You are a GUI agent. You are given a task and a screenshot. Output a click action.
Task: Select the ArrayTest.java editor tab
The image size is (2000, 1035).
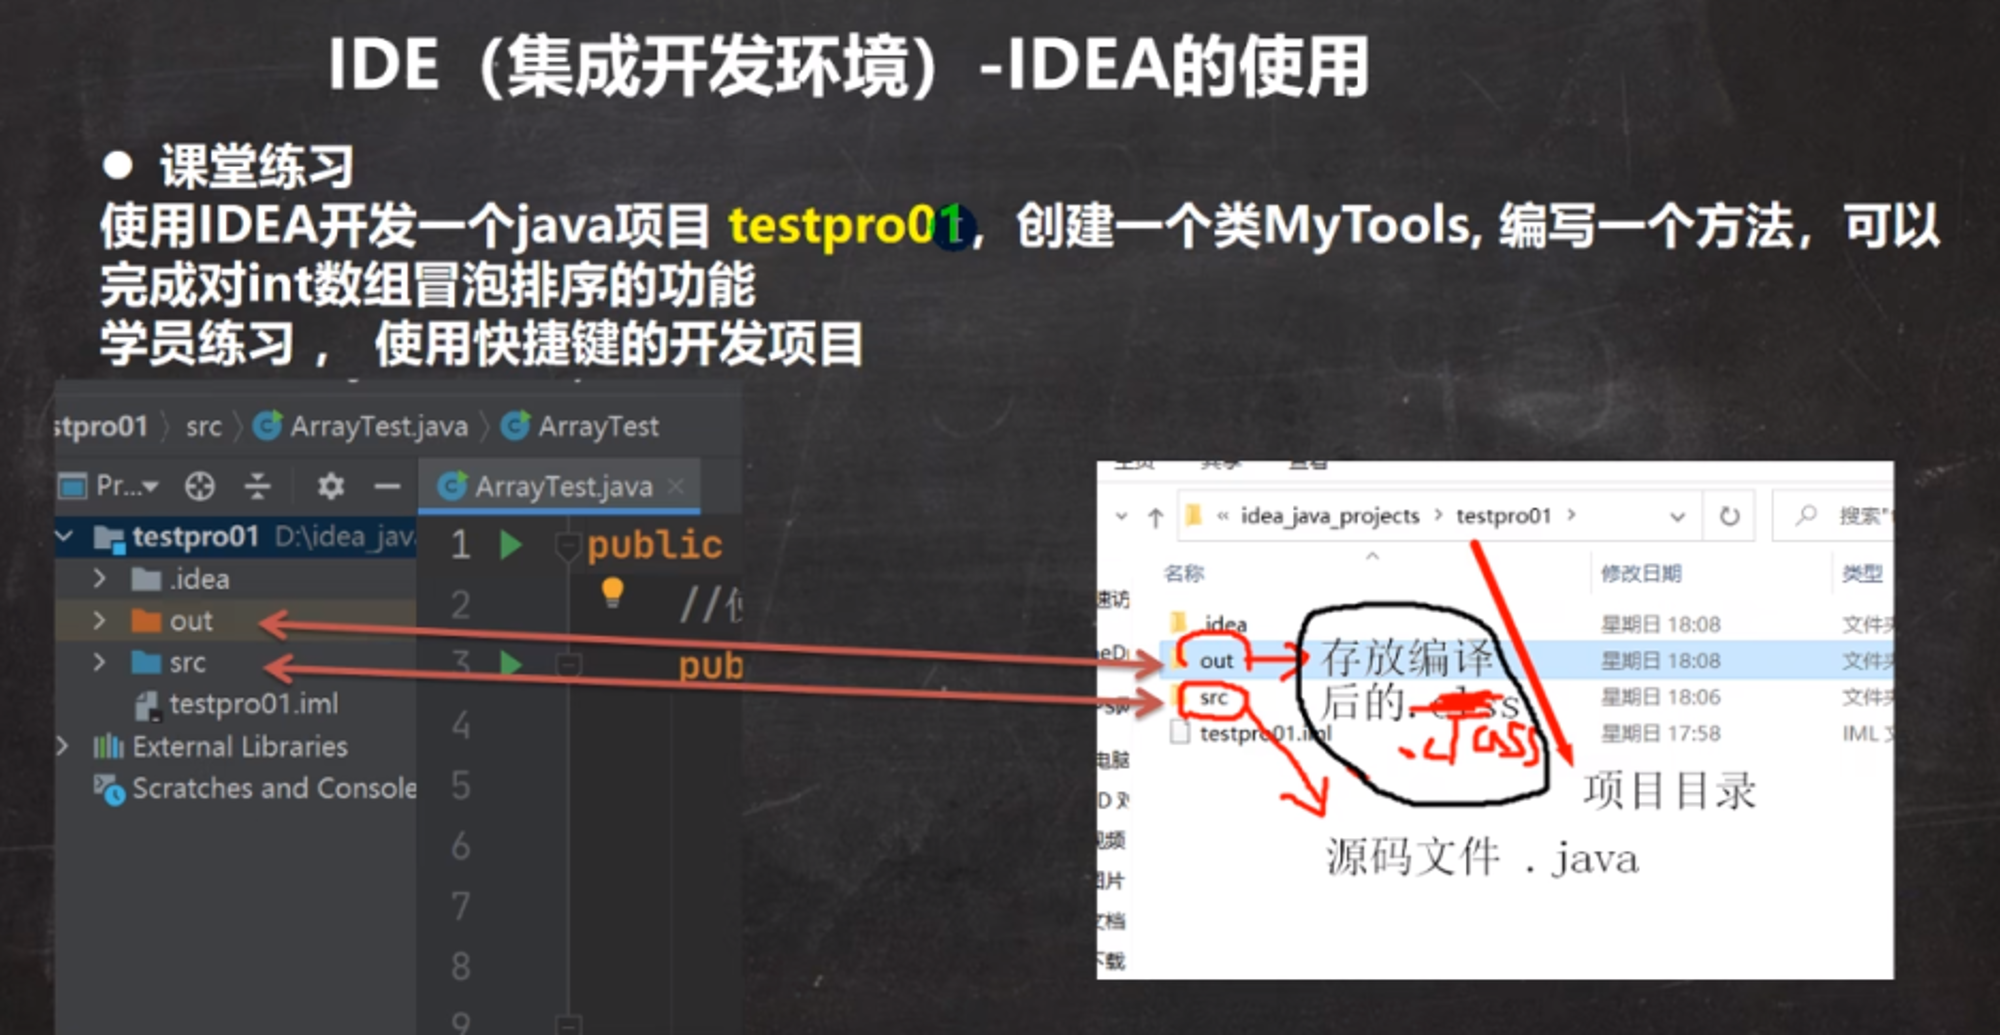(562, 487)
